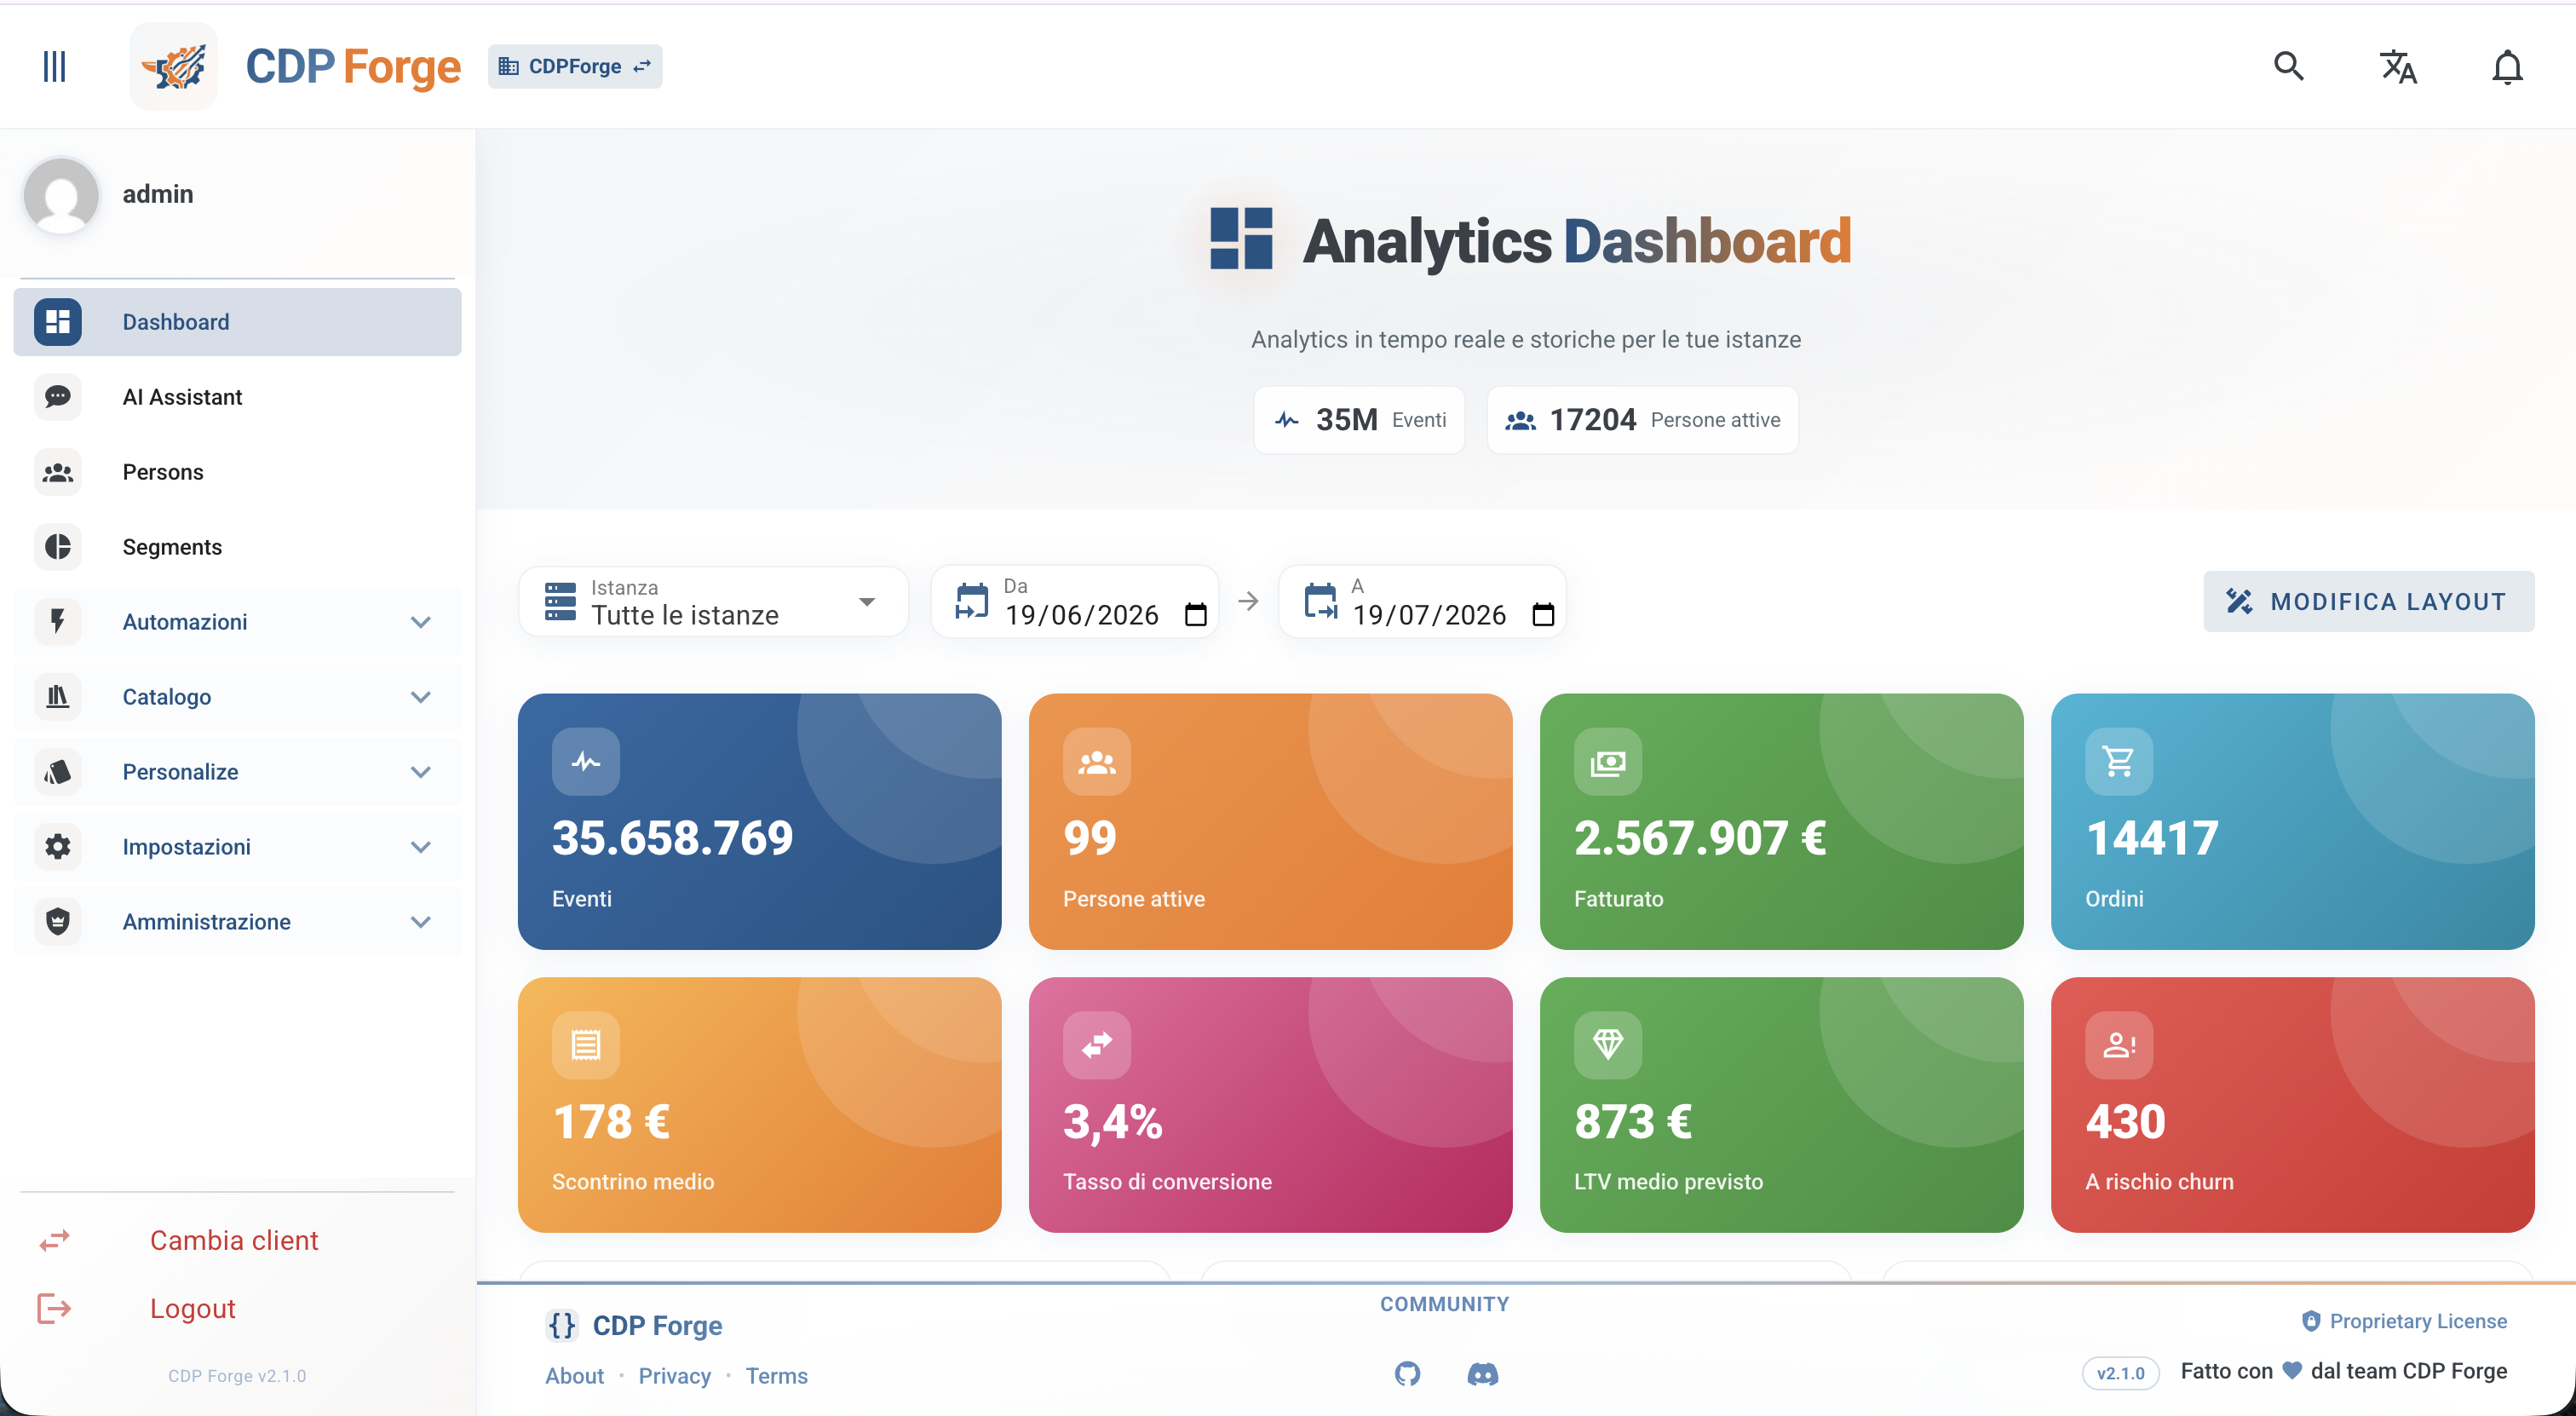Expand the Automazioni chevron
The image size is (2576, 1416).
click(421, 622)
